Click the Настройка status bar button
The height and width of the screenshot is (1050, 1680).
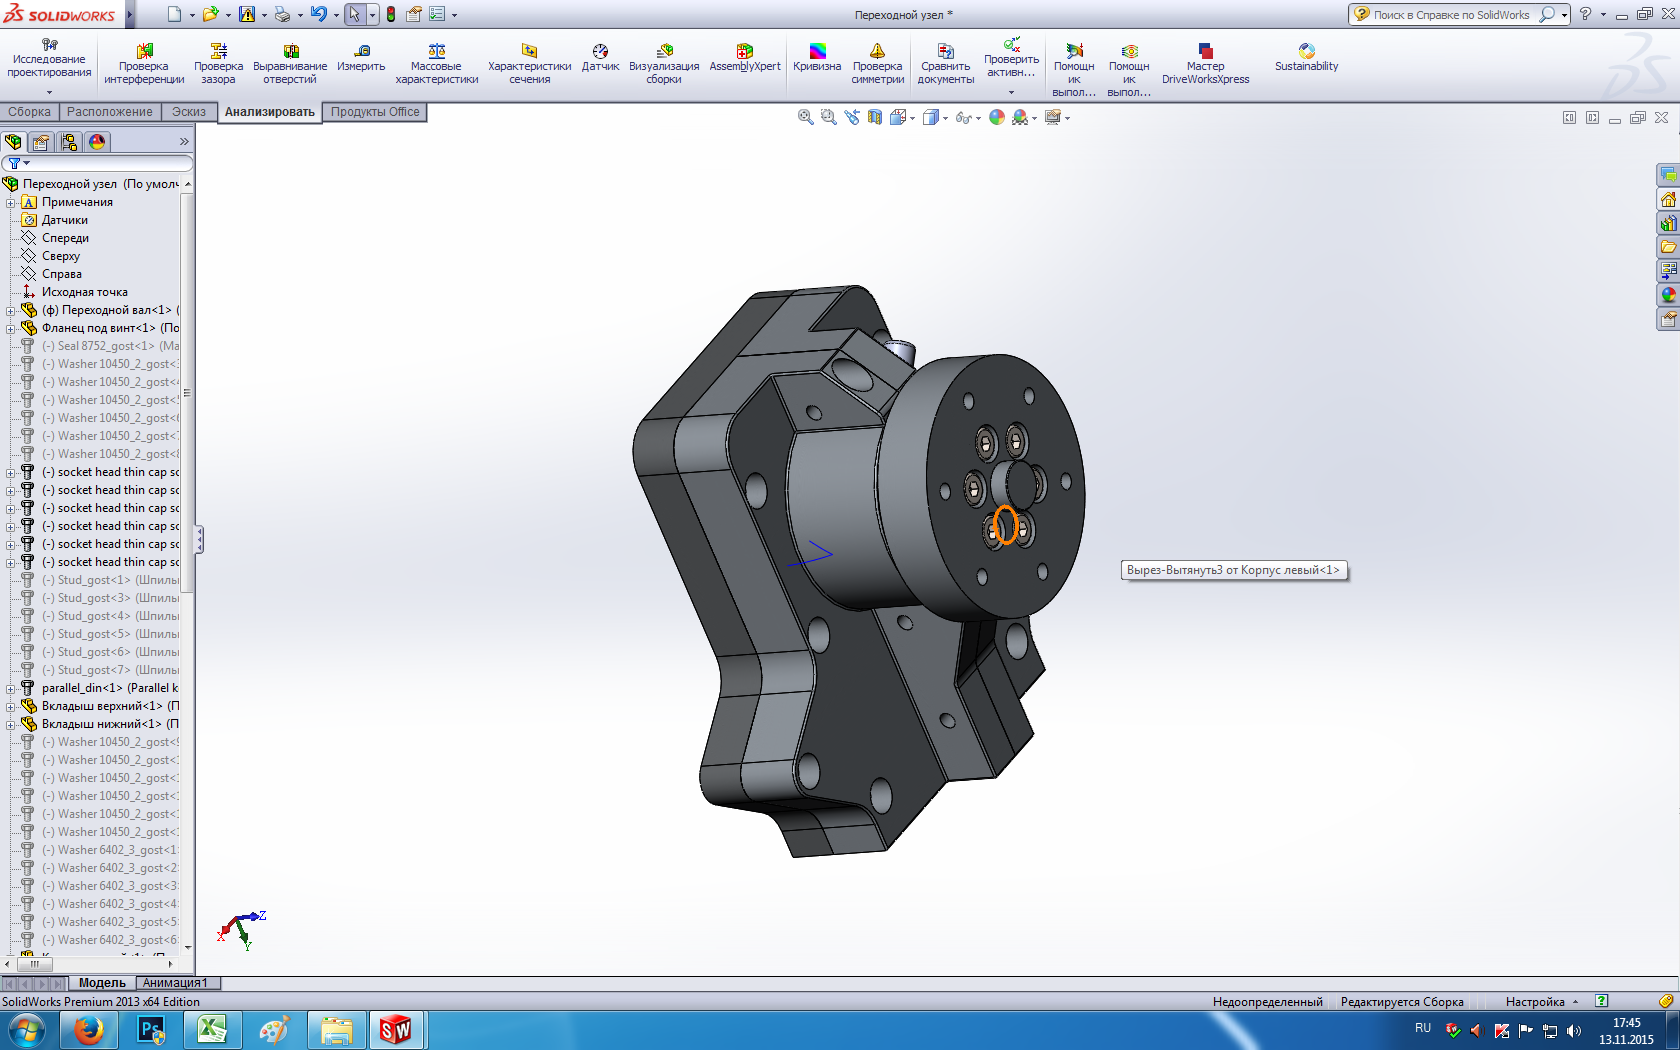click(1542, 1002)
